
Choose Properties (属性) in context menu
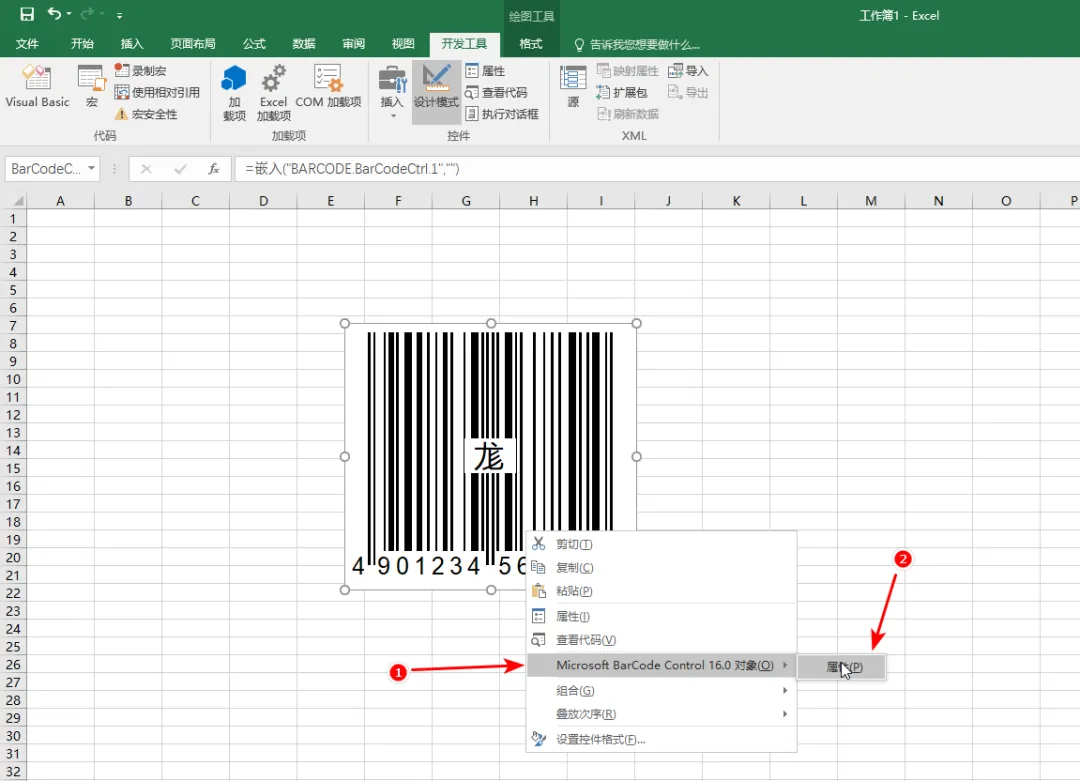661,616
